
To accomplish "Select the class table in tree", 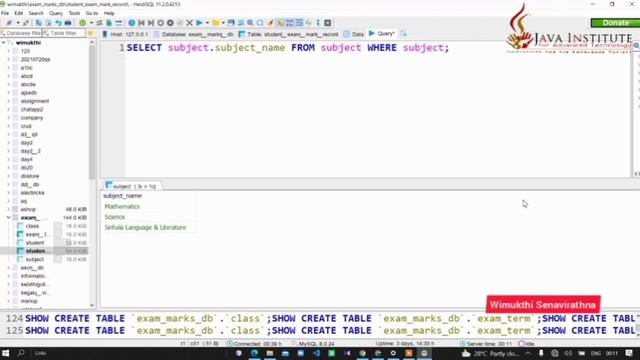I will [x=32, y=226].
